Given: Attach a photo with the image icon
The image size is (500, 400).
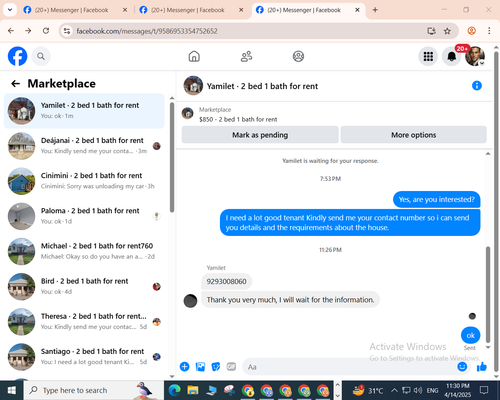Looking at the screenshot, I should [x=200, y=367].
